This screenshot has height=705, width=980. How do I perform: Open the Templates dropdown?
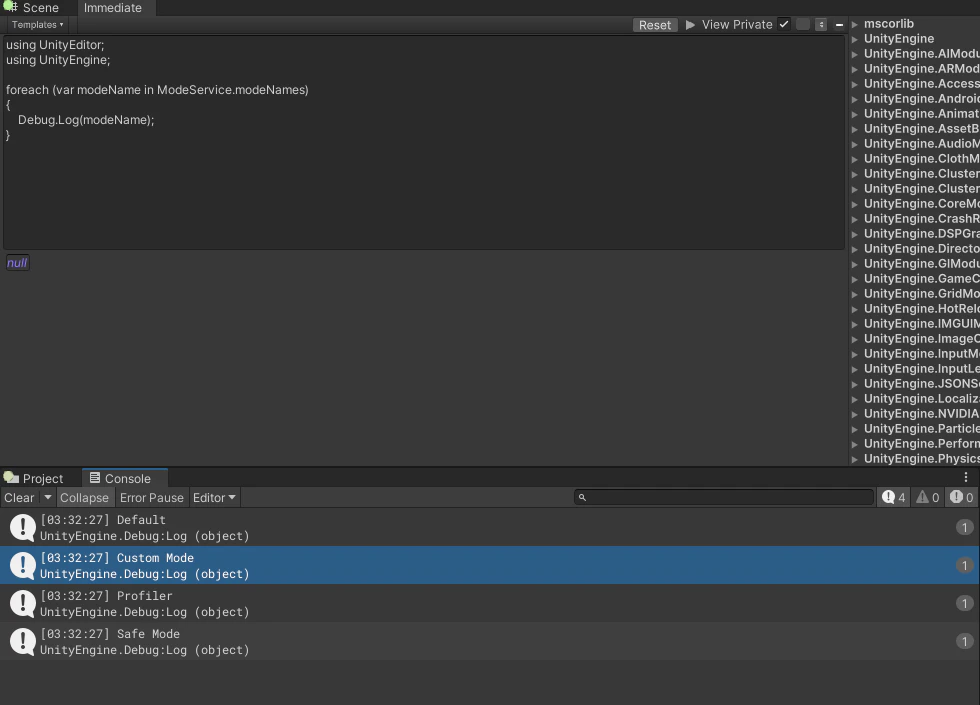38,25
